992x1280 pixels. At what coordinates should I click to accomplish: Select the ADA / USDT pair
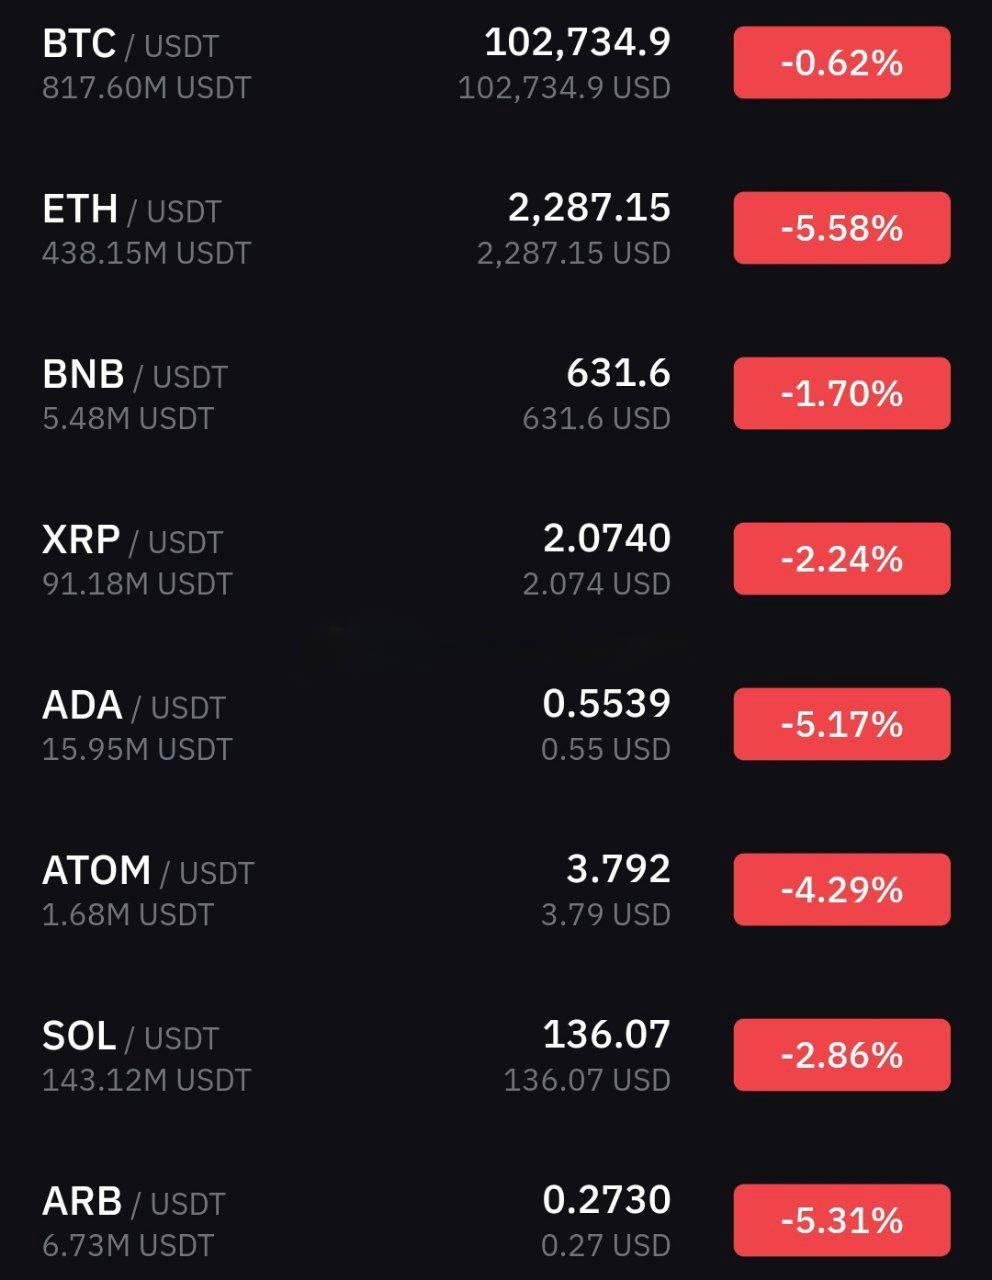(496, 724)
